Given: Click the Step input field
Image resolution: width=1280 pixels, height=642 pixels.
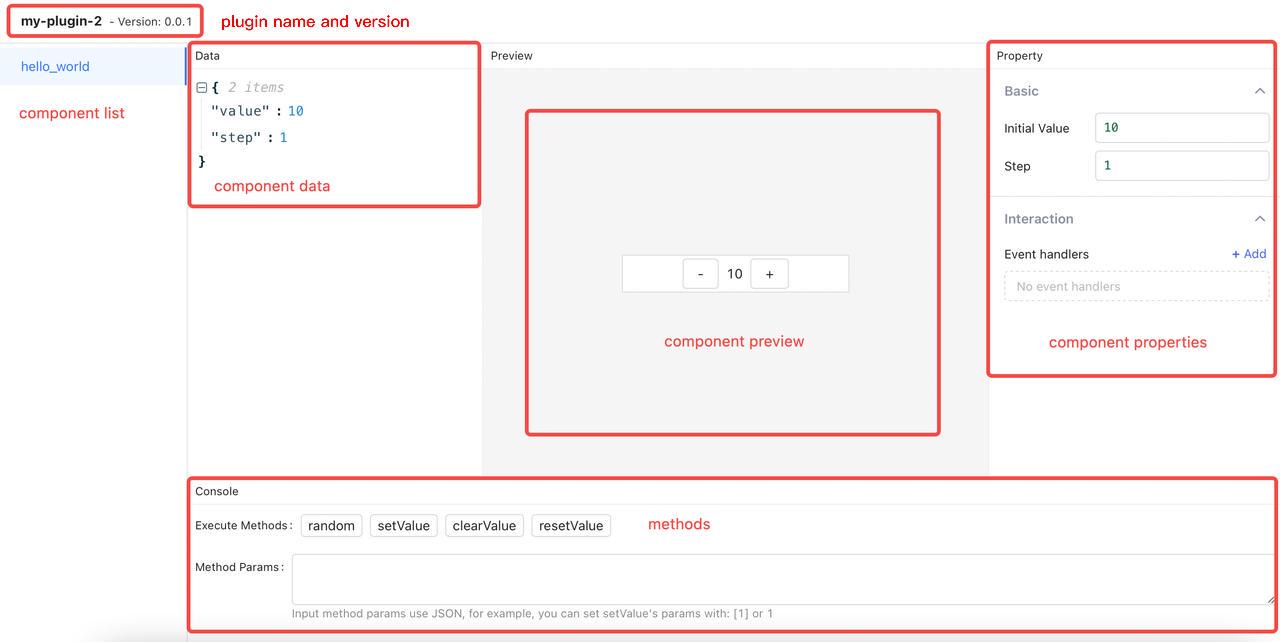Looking at the screenshot, I should [x=1181, y=166].
